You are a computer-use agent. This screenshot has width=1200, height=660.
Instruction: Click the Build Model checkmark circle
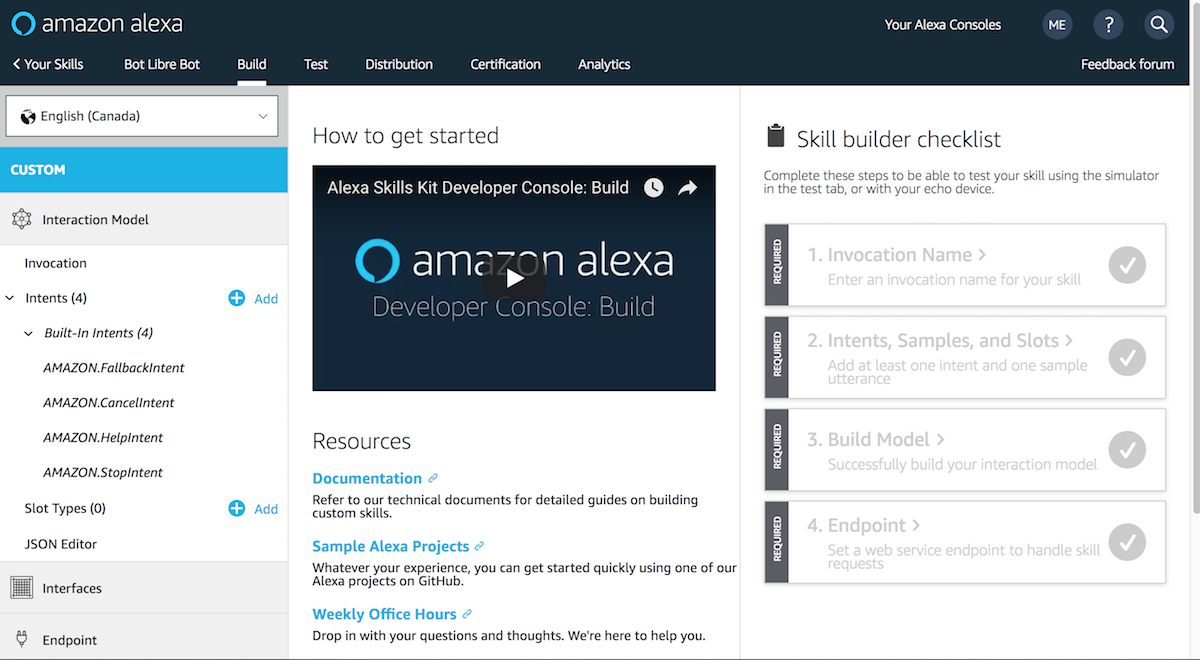tap(1127, 449)
